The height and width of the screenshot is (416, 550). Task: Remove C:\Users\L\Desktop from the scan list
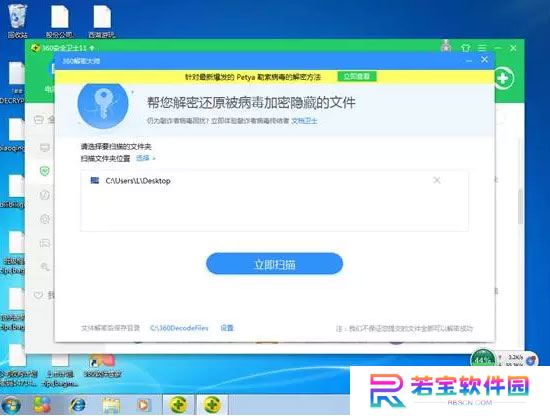click(x=437, y=180)
